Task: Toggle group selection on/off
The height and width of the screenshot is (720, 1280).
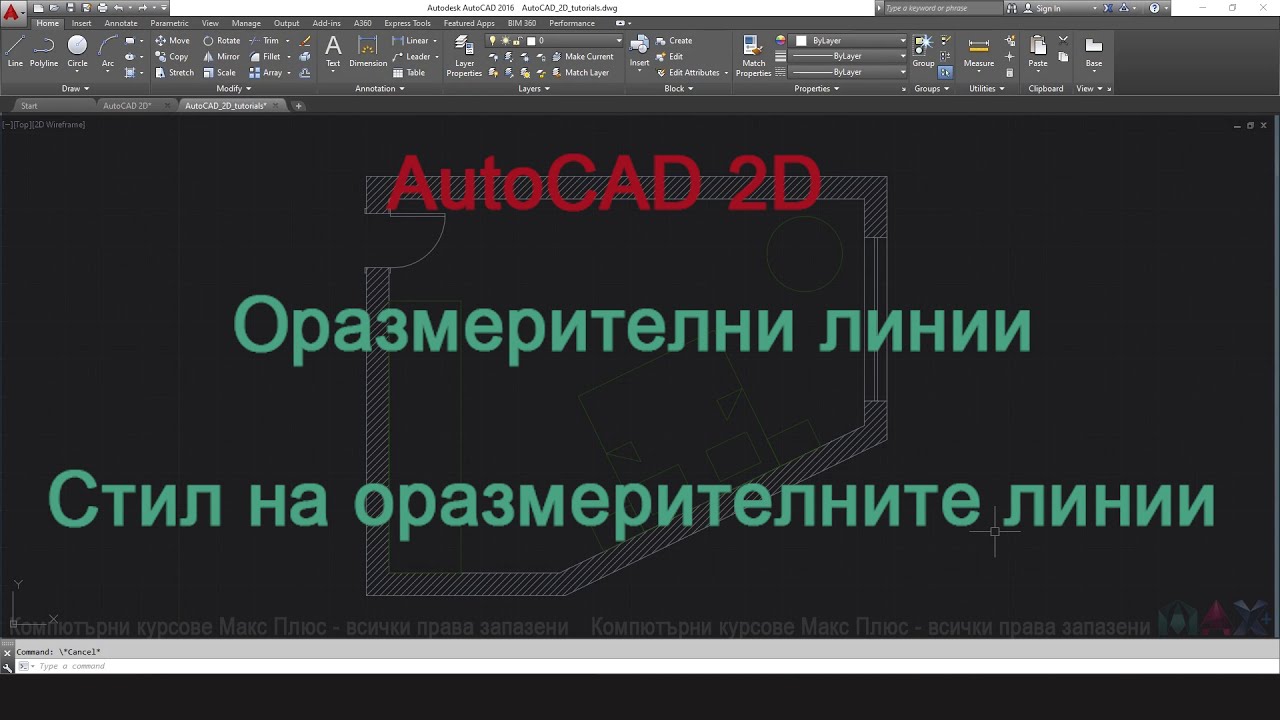Action: click(945, 72)
